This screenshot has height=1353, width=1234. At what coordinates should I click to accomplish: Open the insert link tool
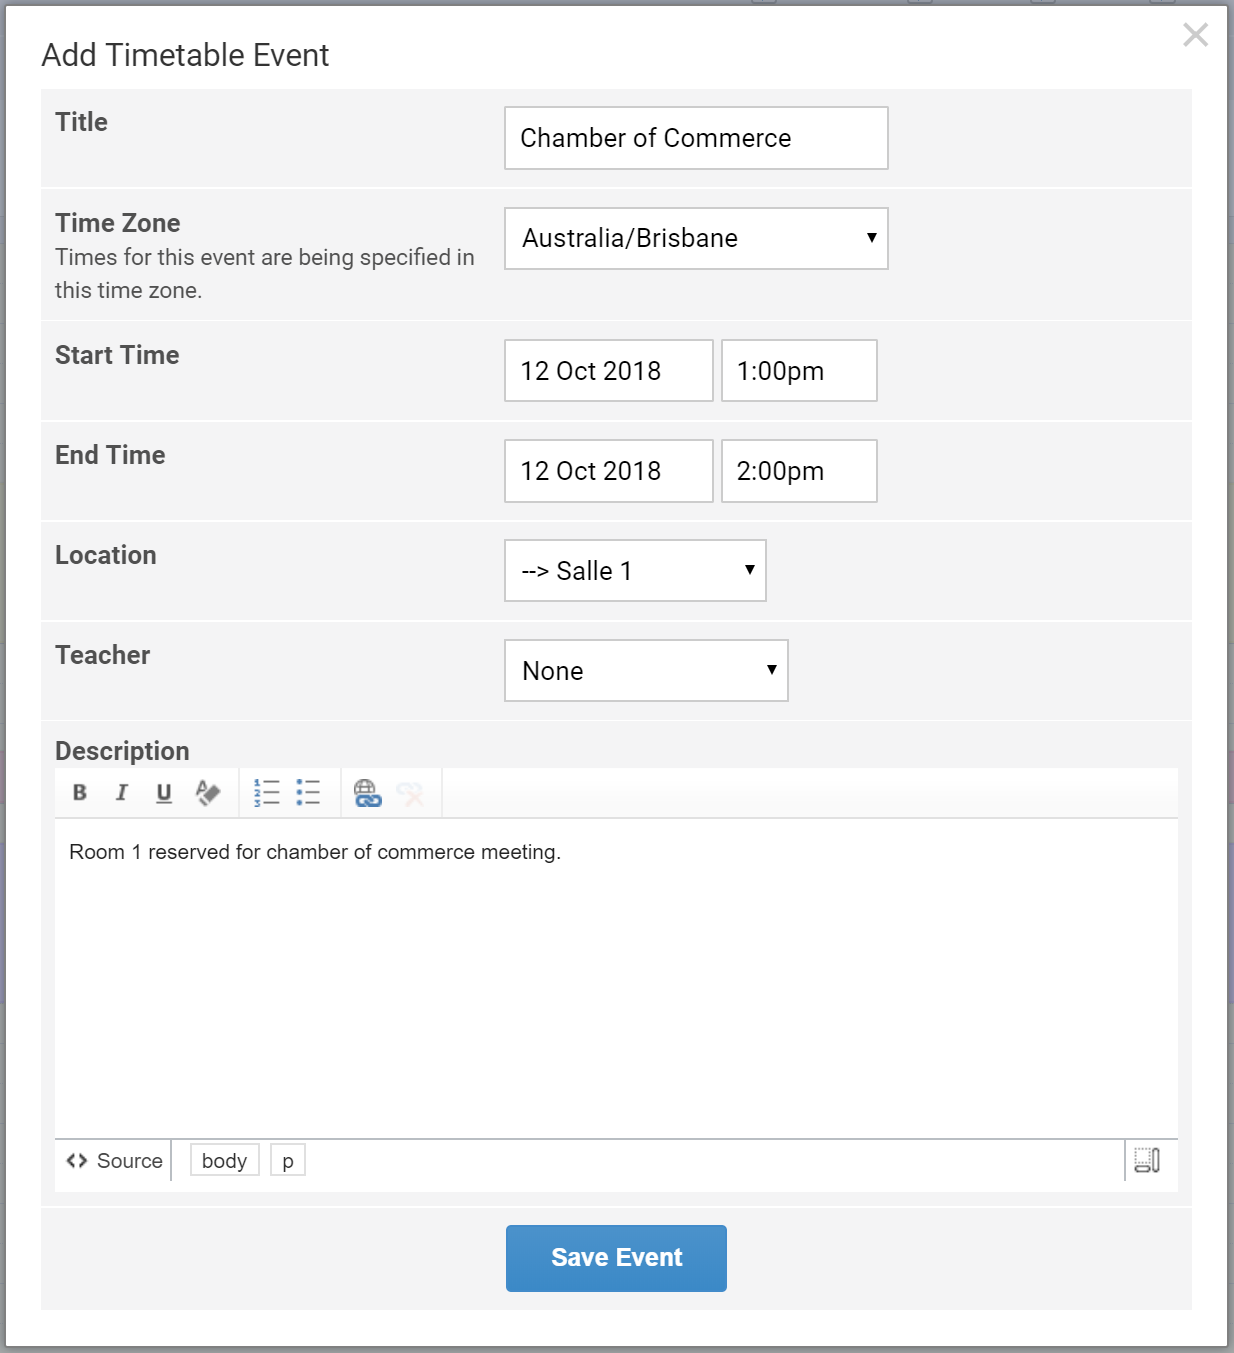[x=367, y=793]
